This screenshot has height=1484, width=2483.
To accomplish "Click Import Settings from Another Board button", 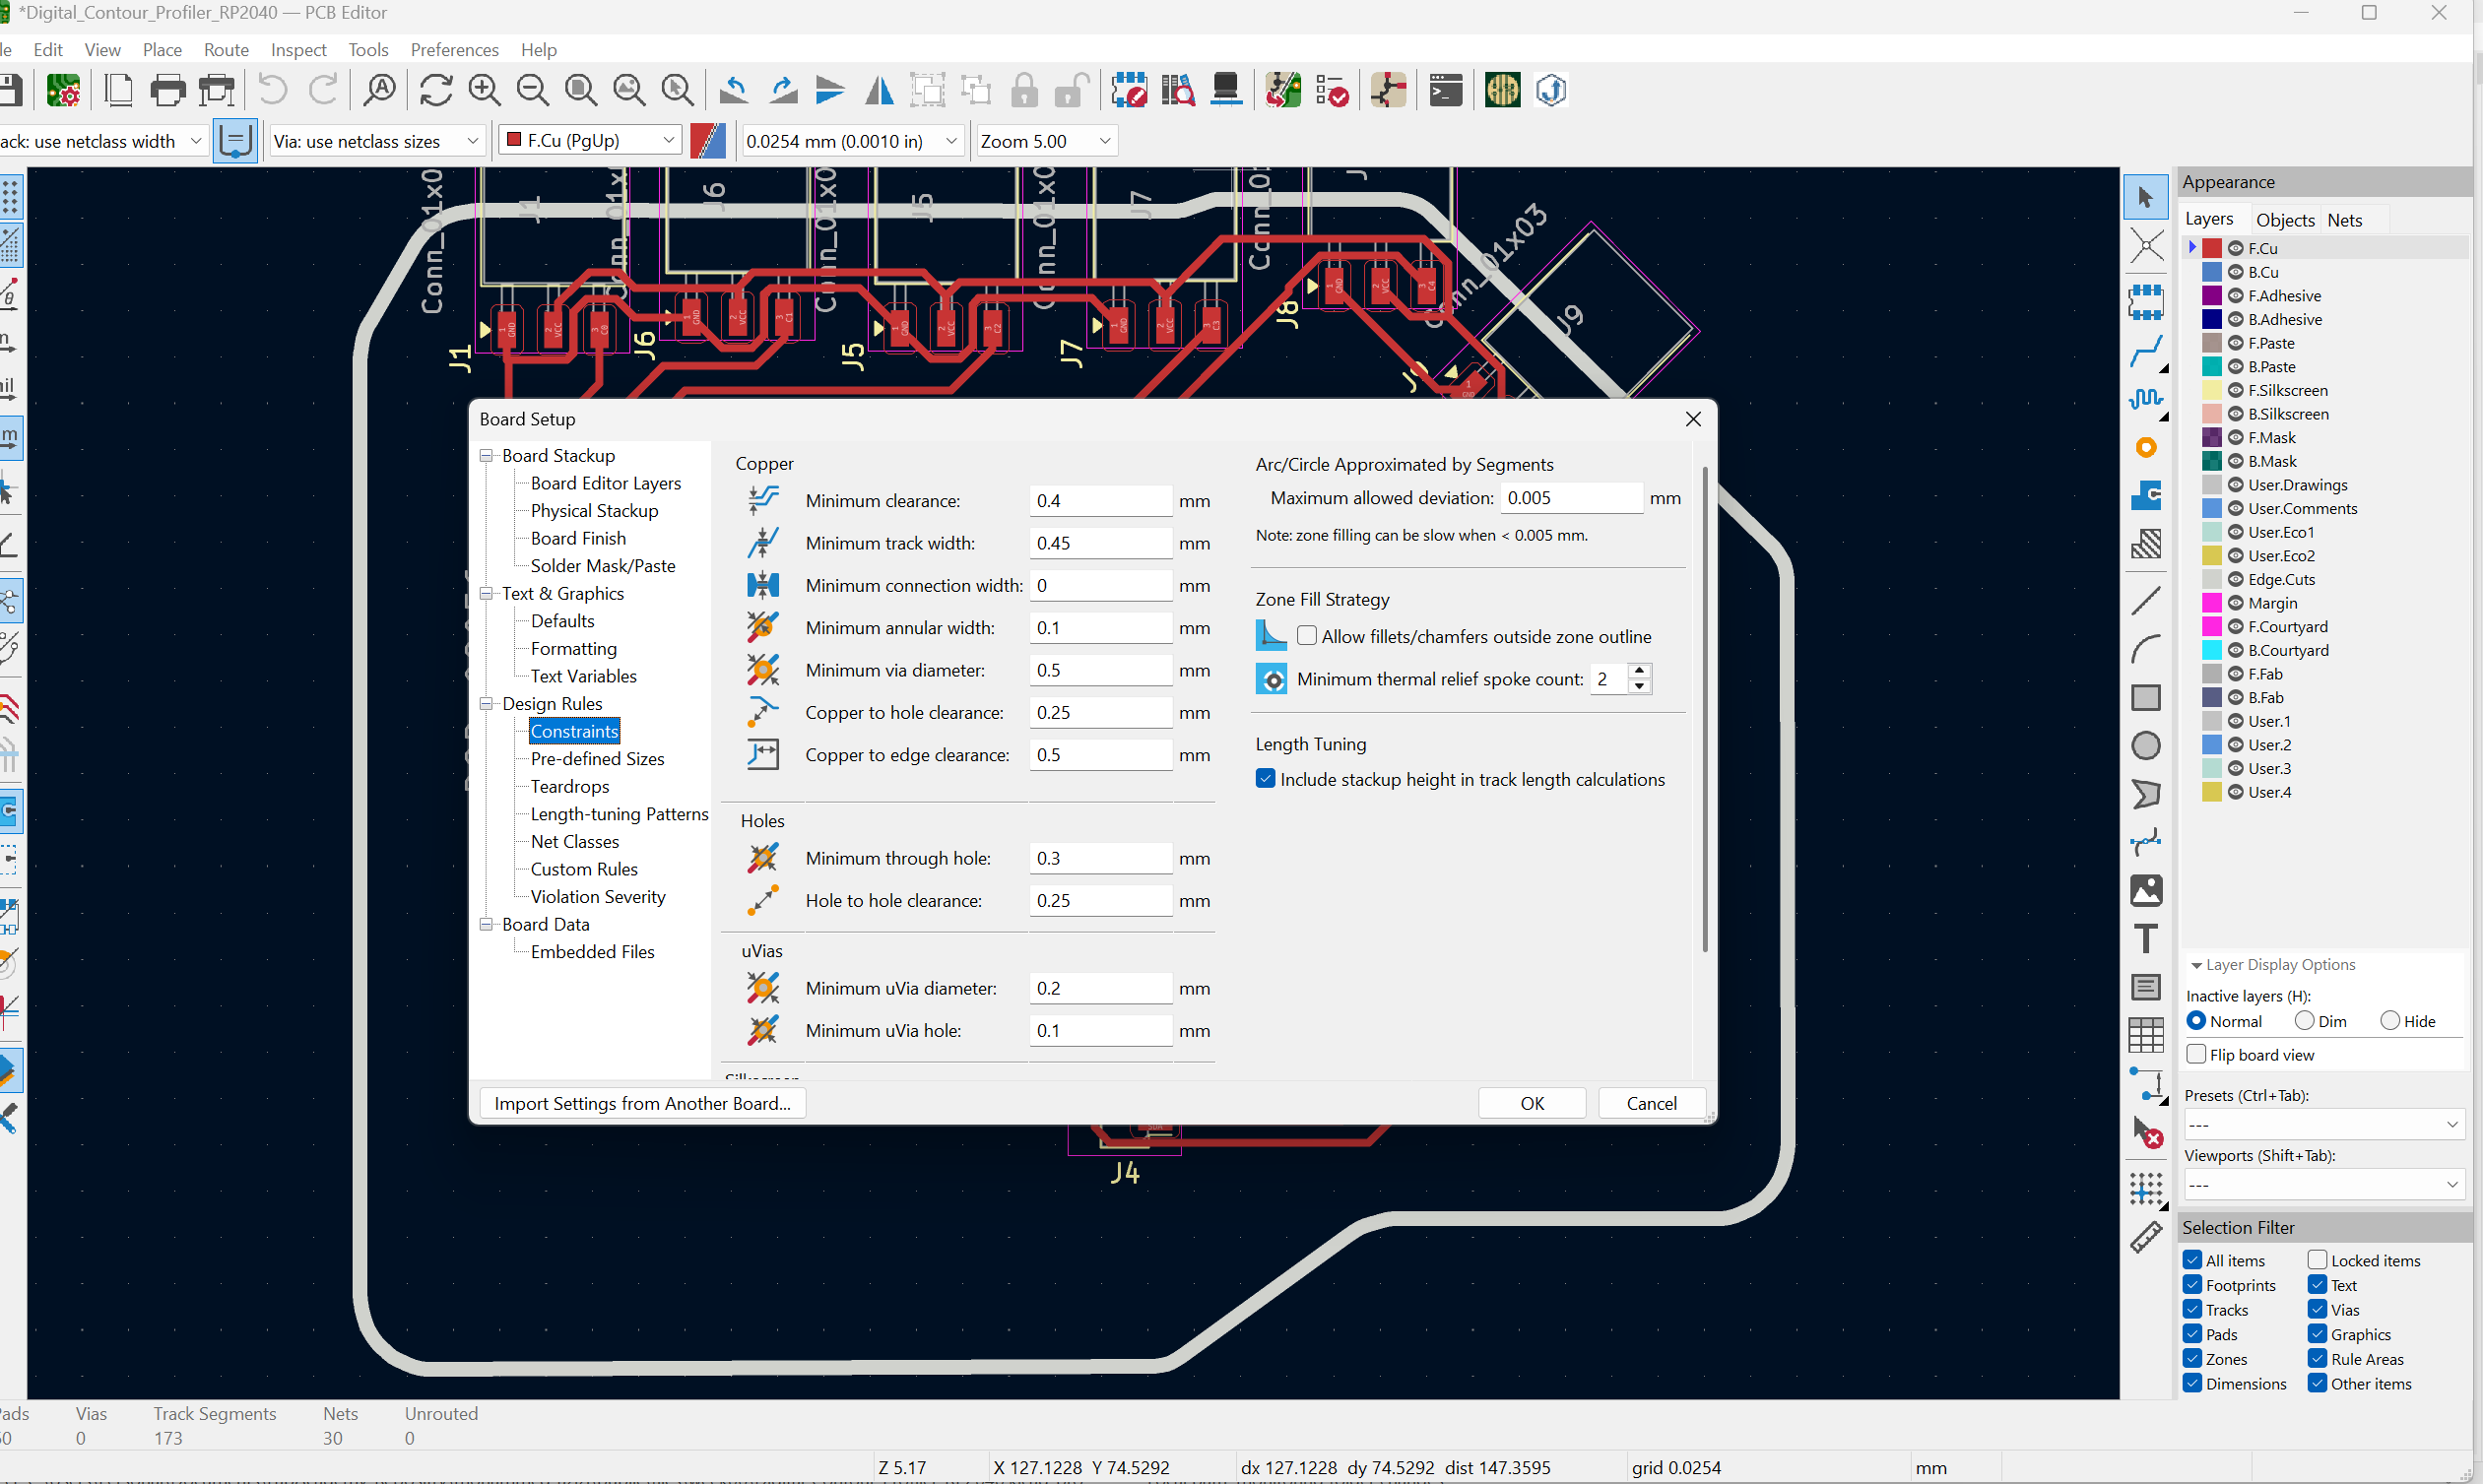I will tap(643, 1103).
